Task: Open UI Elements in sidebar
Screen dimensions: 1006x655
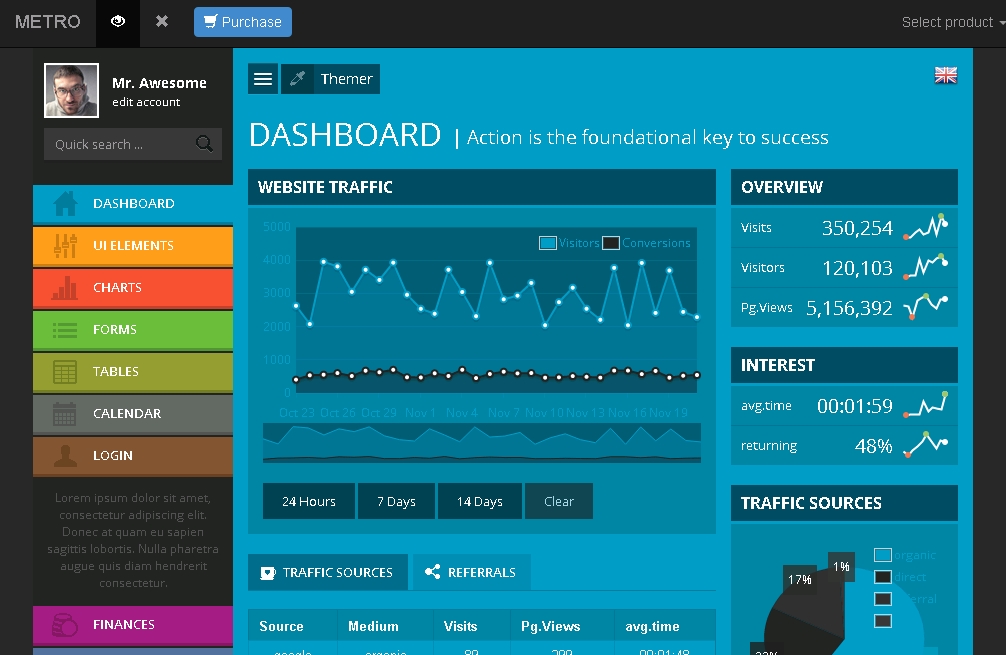Action: pyautogui.click(x=133, y=245)
